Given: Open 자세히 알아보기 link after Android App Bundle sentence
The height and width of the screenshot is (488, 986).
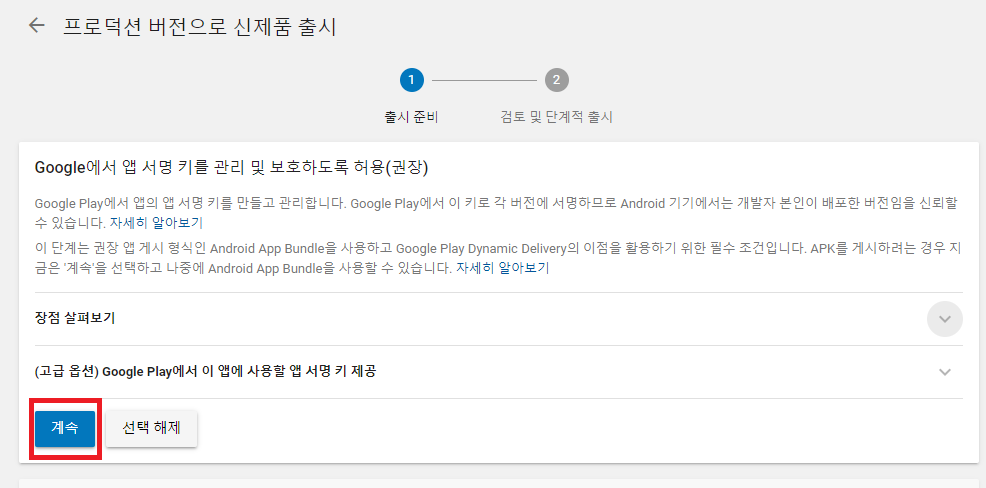Looking at the screenshot, I should click(x=502, y=268).
